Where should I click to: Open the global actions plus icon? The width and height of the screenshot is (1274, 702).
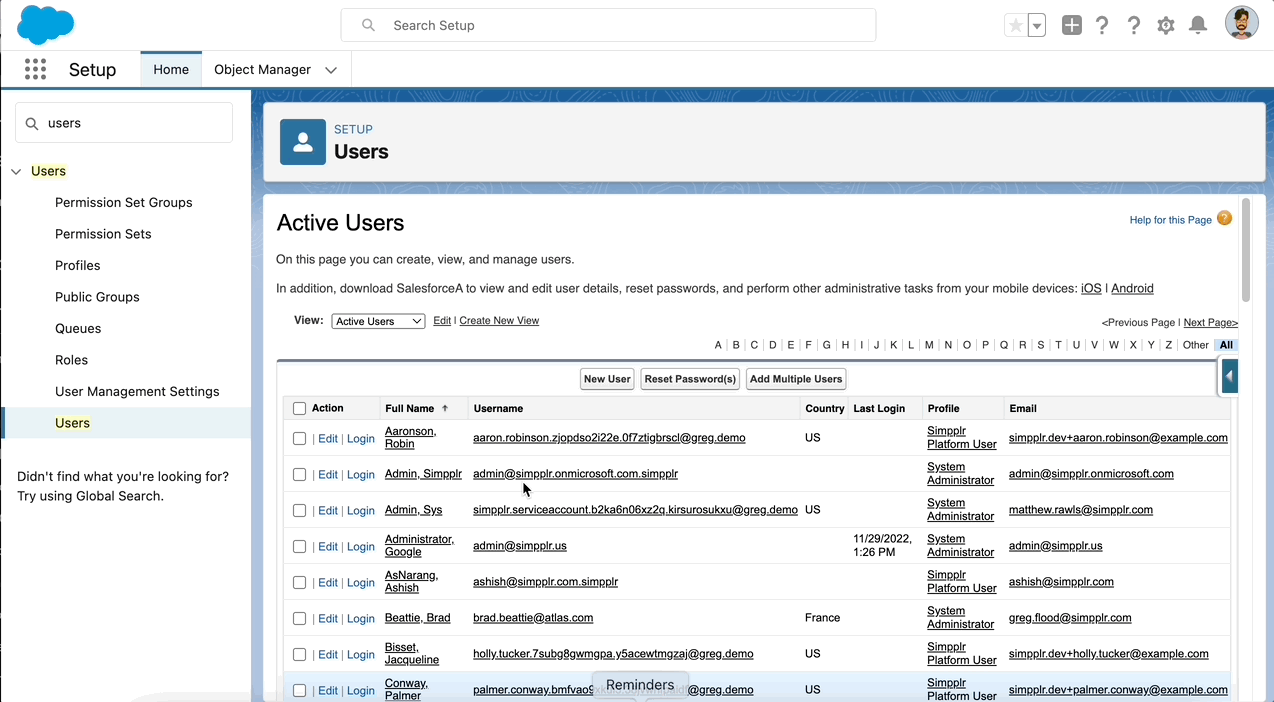click(1072, 26)
